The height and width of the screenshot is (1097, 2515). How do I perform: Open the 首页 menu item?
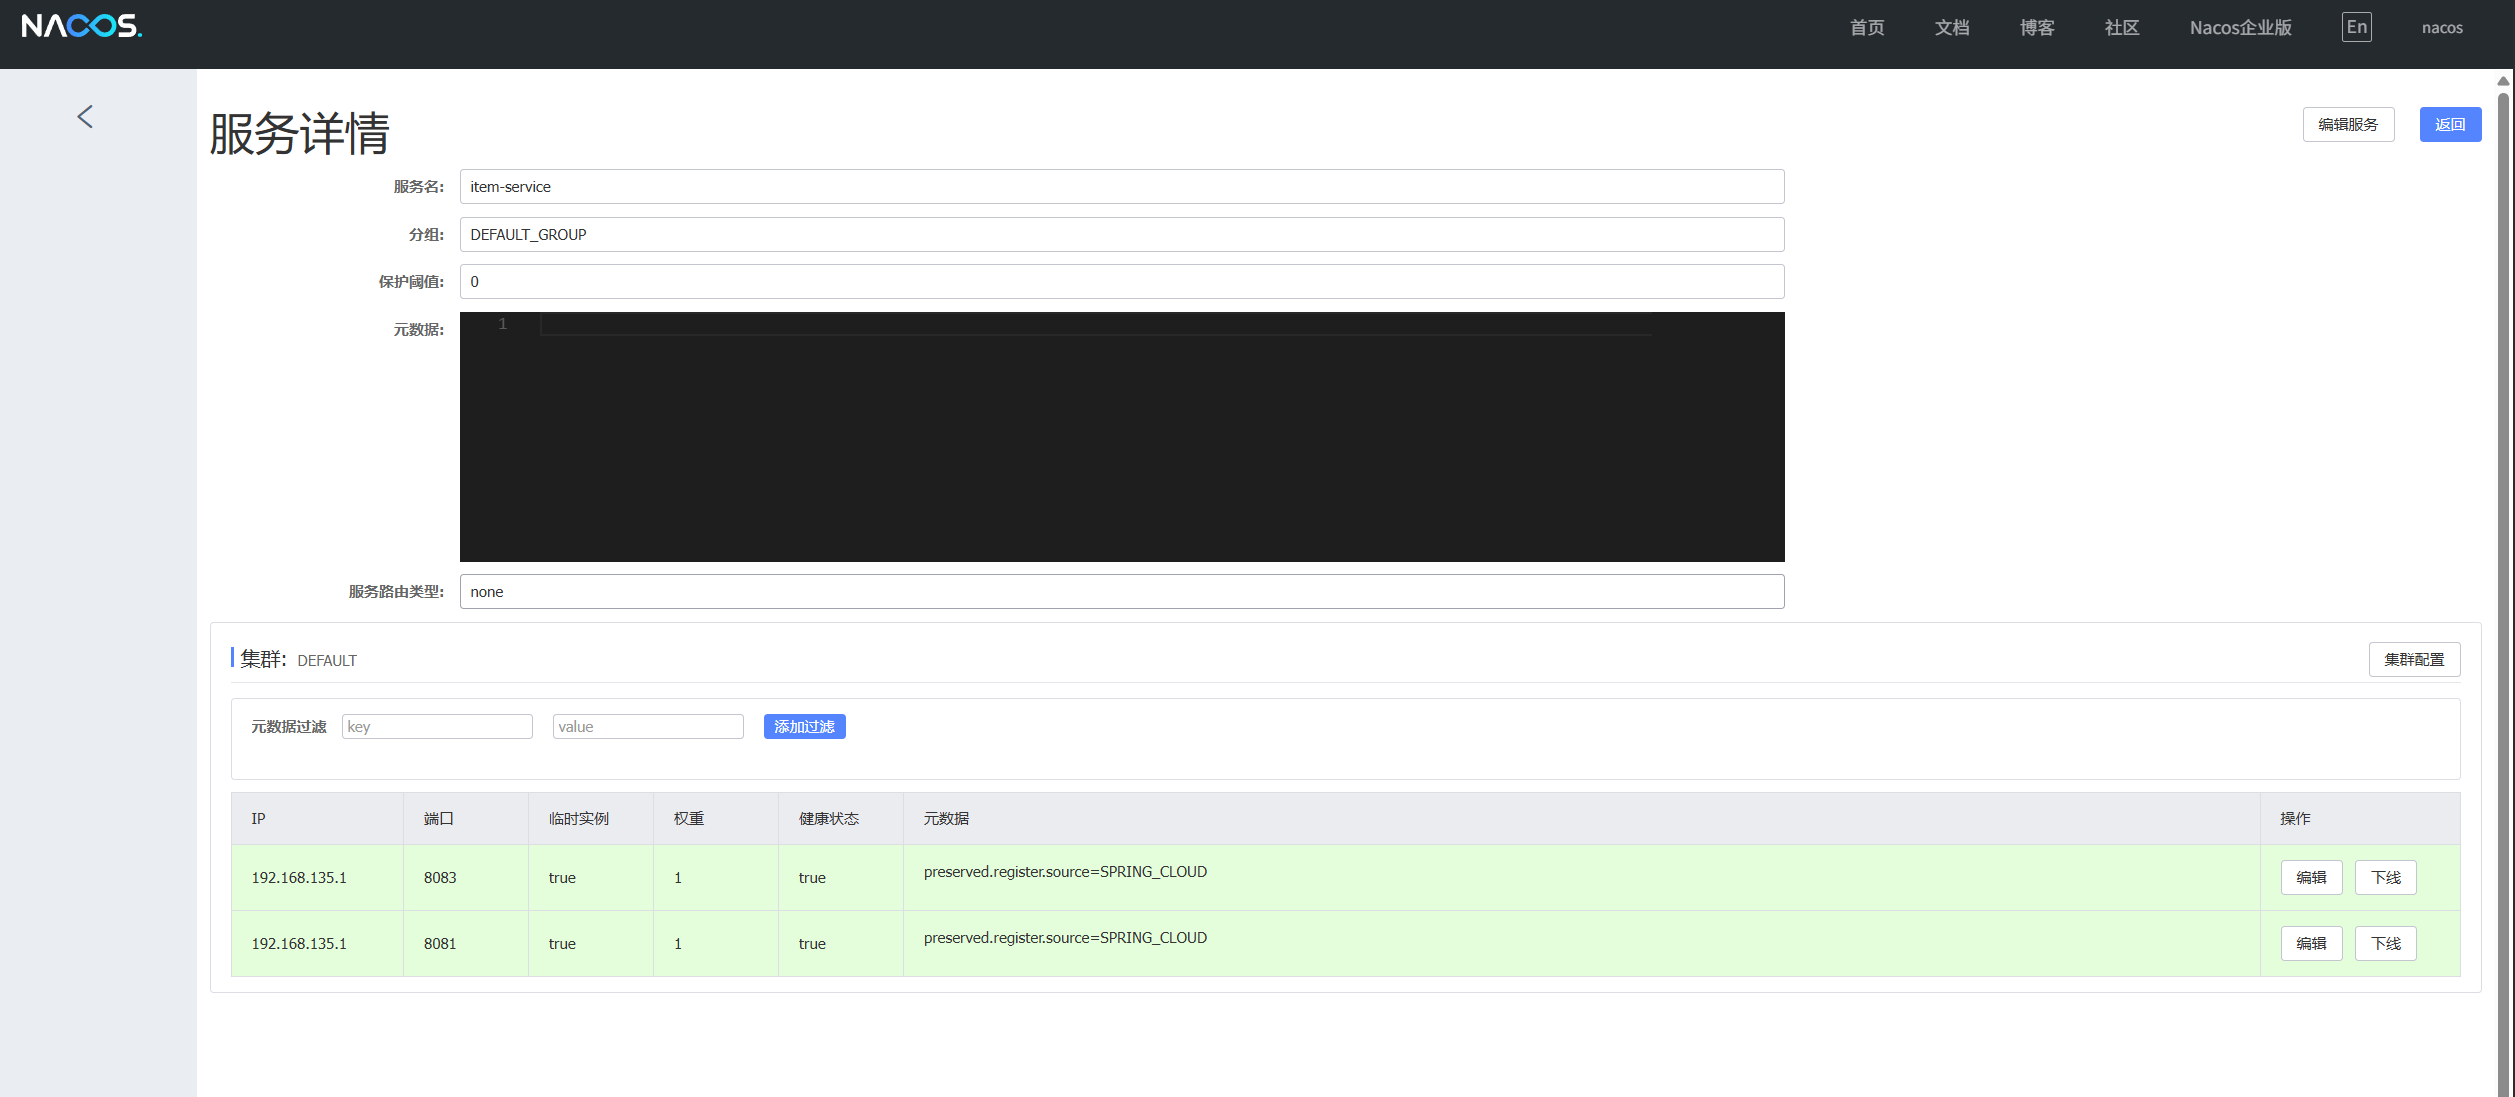point(1866,27)
